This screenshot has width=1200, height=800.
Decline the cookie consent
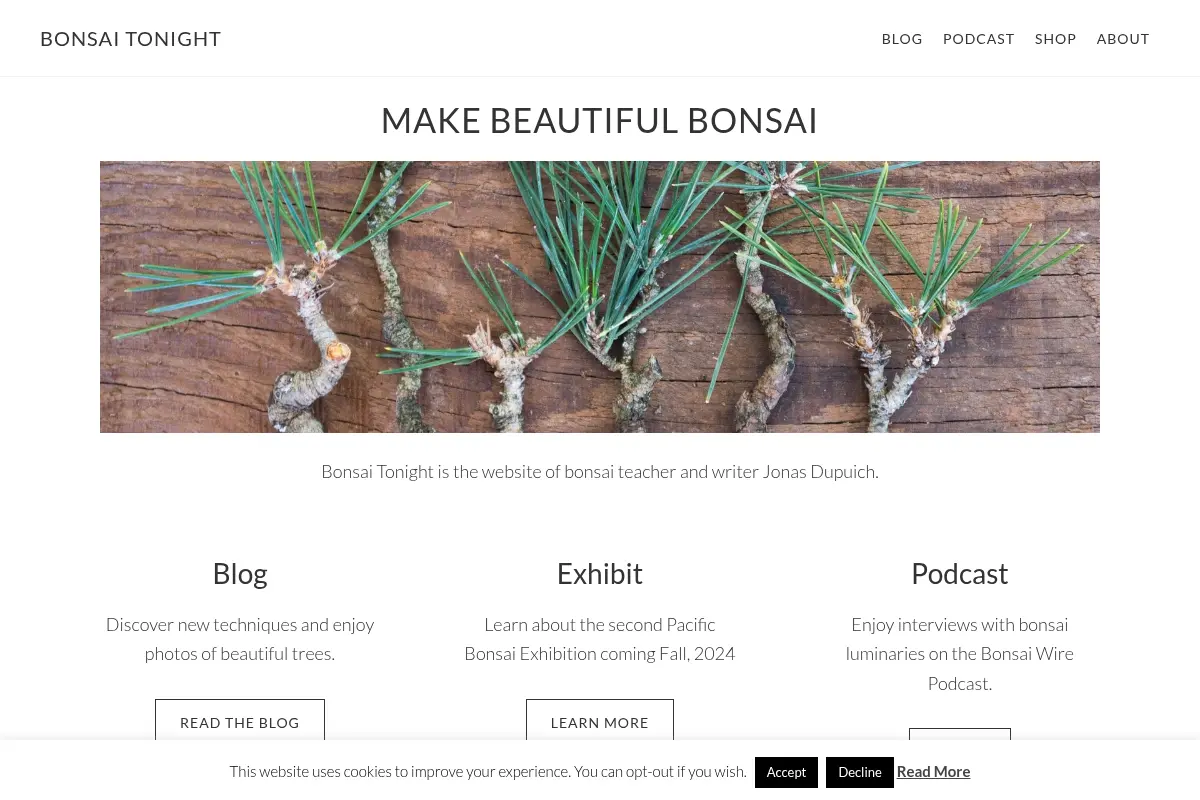pos(860,772)
